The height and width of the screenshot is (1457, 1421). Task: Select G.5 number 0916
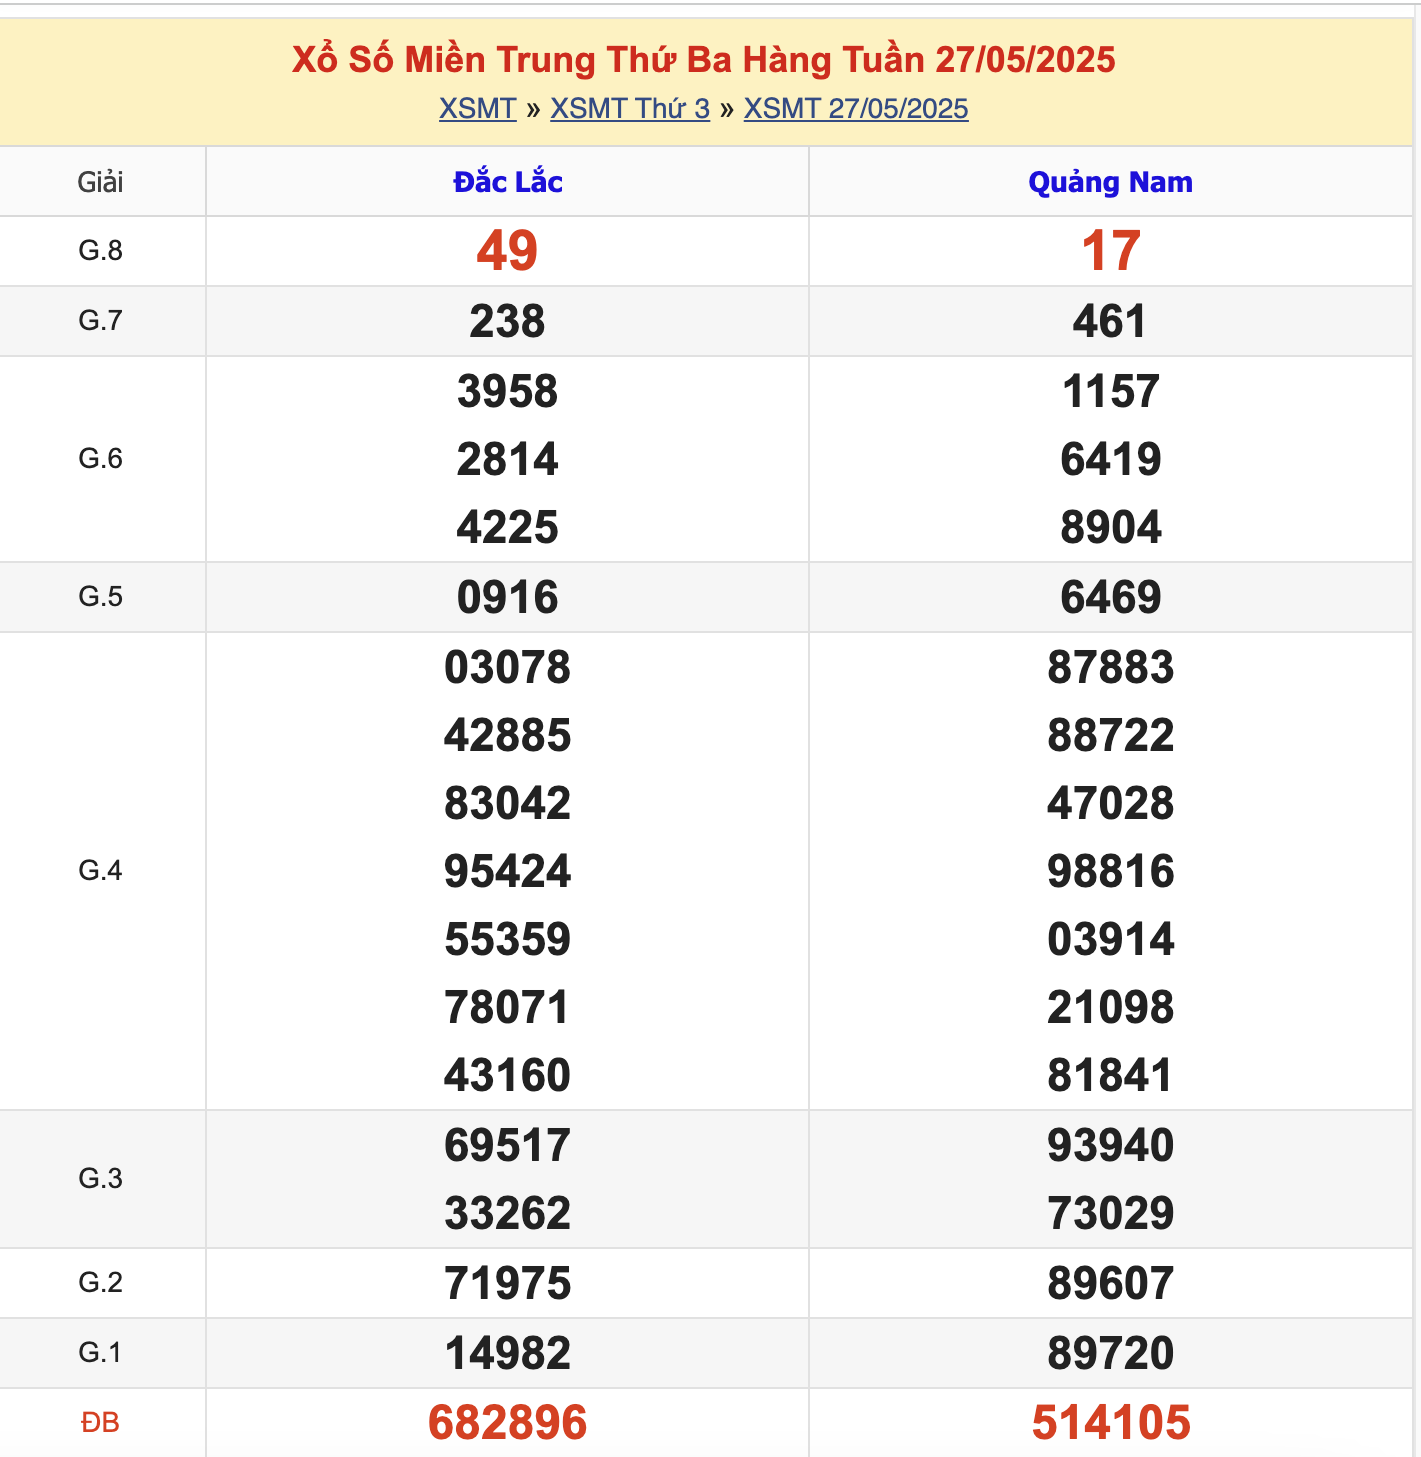click(x=508, y=597)
